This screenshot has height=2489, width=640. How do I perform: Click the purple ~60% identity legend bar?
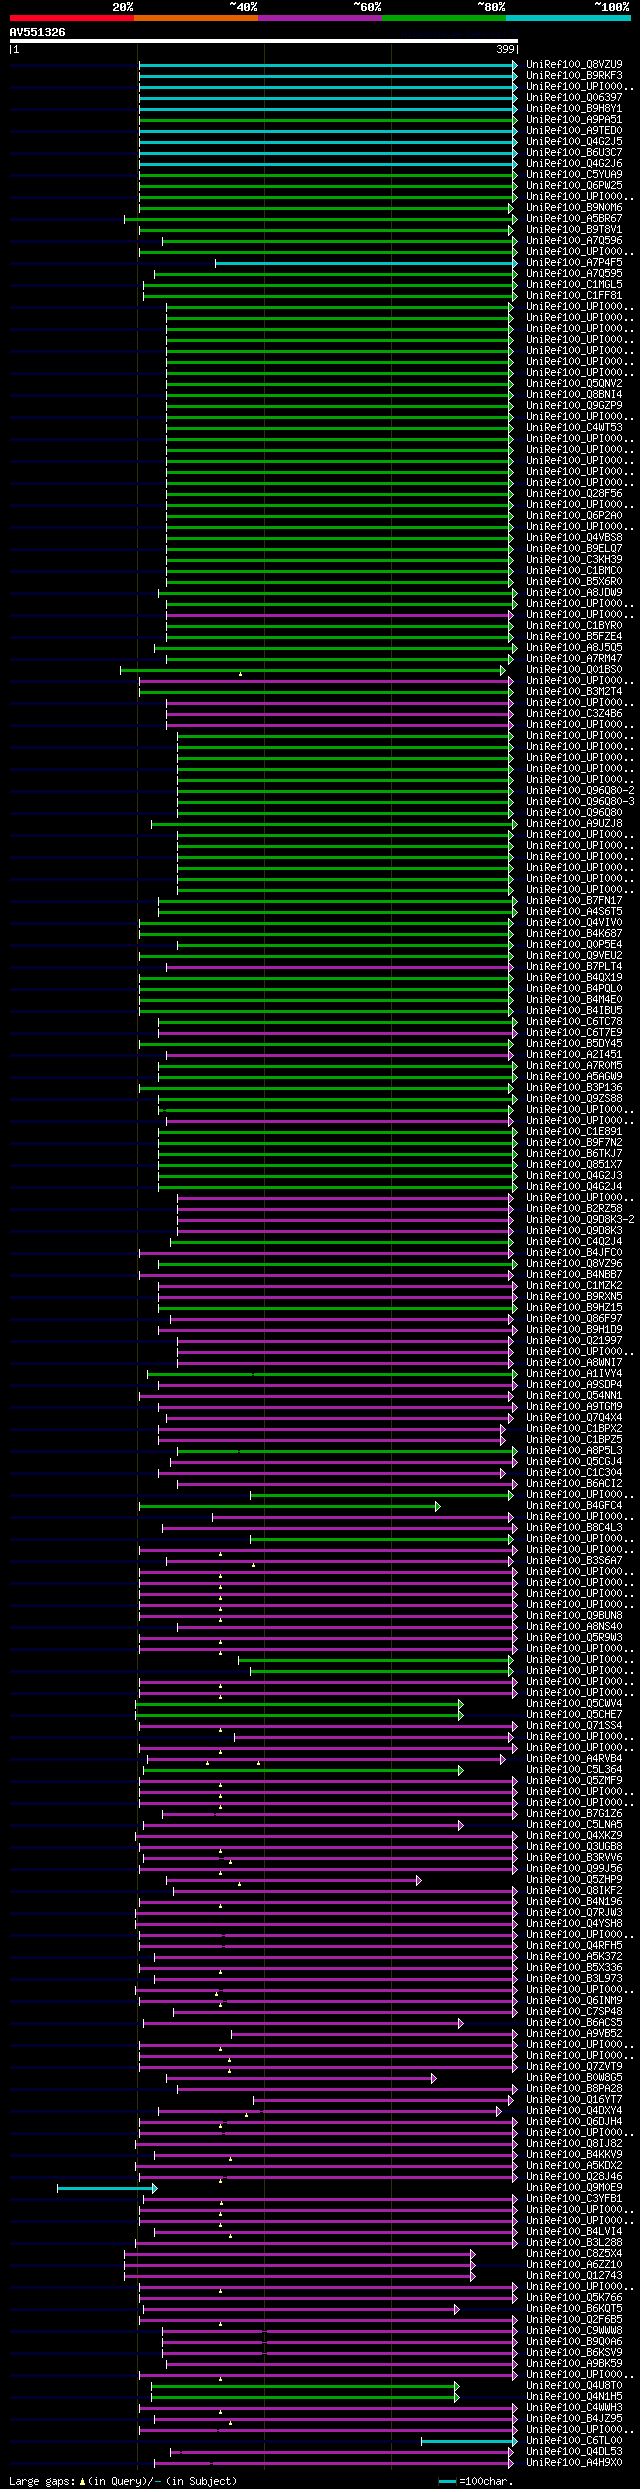319,18
